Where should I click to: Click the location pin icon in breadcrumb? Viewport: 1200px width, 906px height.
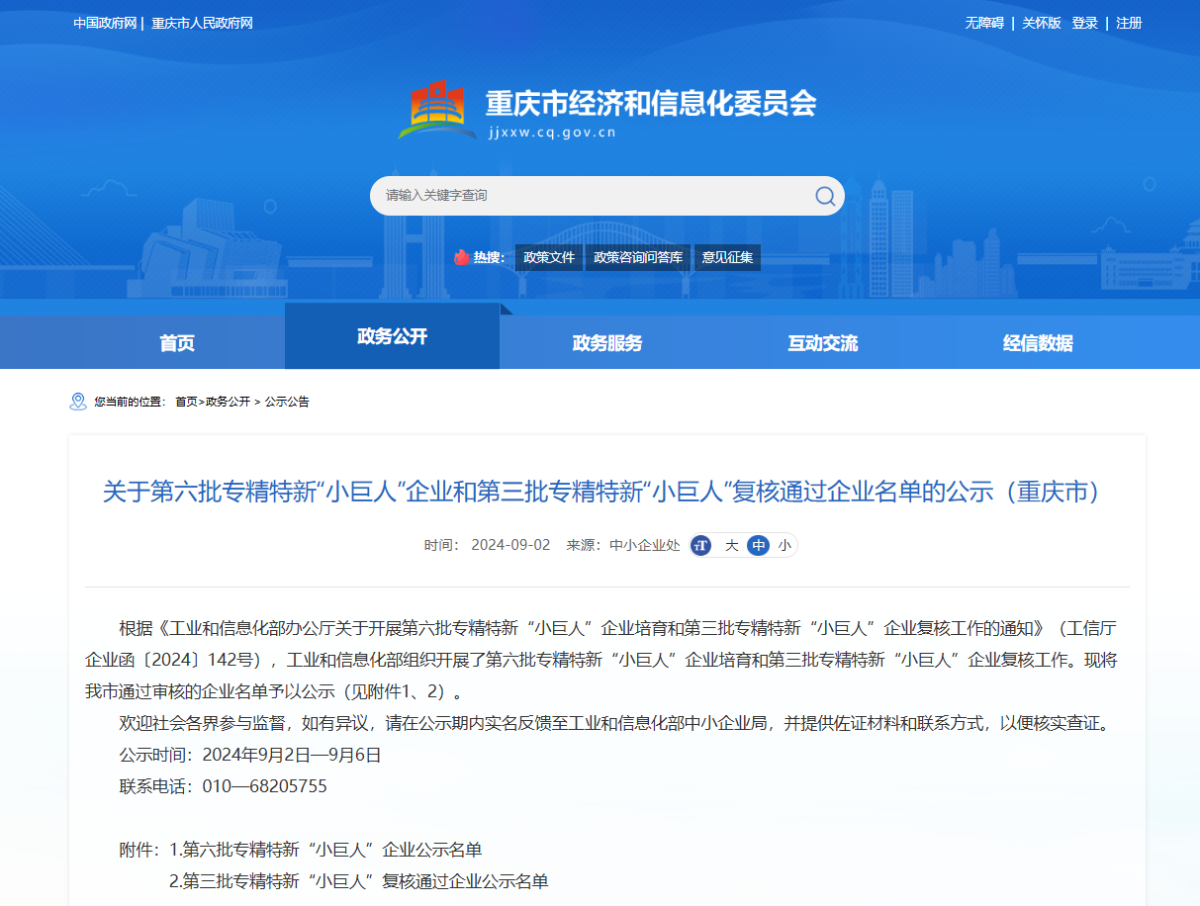[78, 401]
